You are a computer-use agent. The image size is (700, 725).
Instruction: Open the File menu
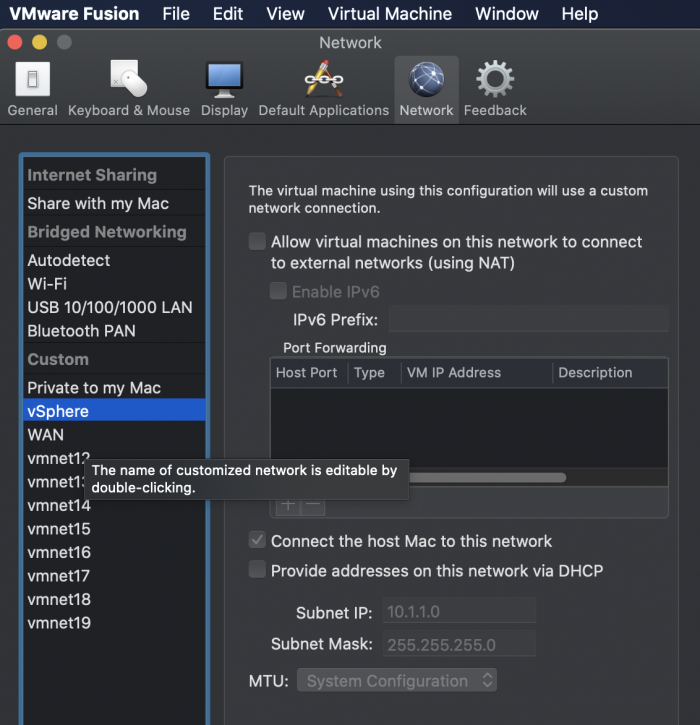coord(176,14)
